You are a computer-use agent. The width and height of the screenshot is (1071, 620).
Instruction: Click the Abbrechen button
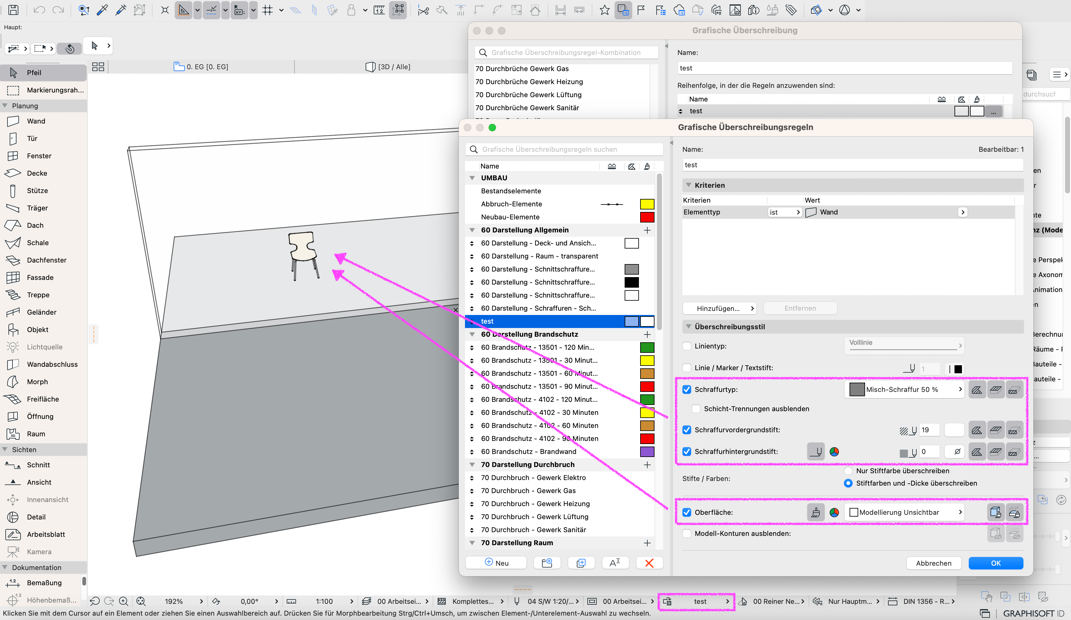(x=934, y=563)
